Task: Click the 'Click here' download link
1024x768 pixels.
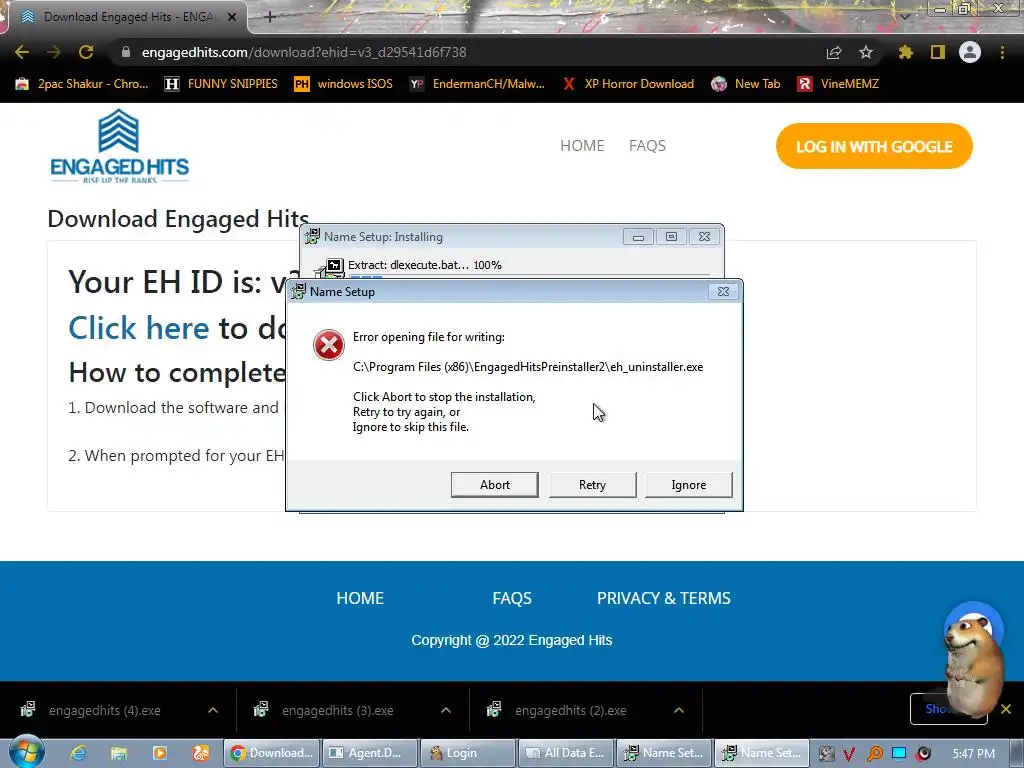Action: 138,328
